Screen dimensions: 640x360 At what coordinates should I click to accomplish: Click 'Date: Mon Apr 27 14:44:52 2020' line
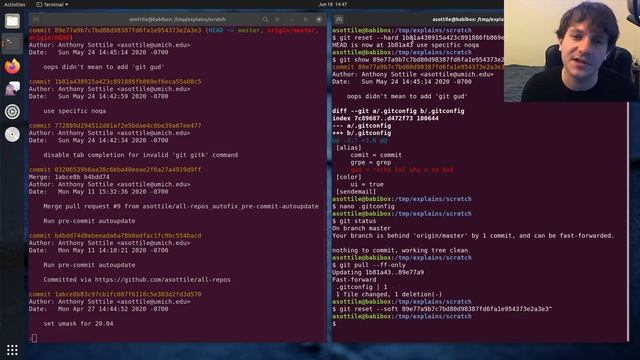[x=98, y=309]
